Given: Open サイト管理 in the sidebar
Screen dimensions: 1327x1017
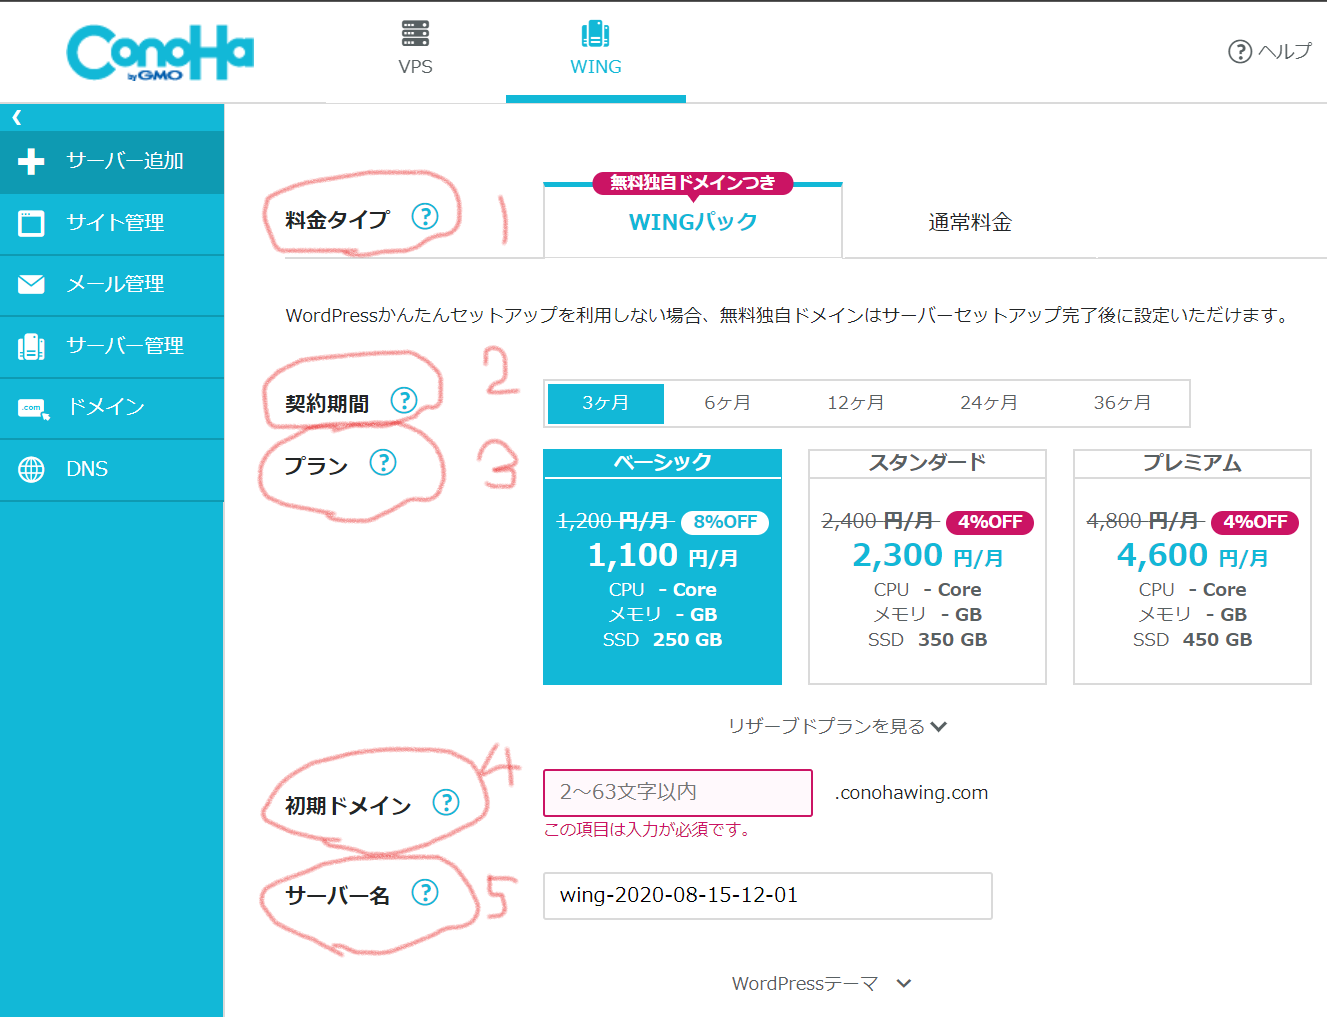Looking at the screenshot, I should coord(112,223).
